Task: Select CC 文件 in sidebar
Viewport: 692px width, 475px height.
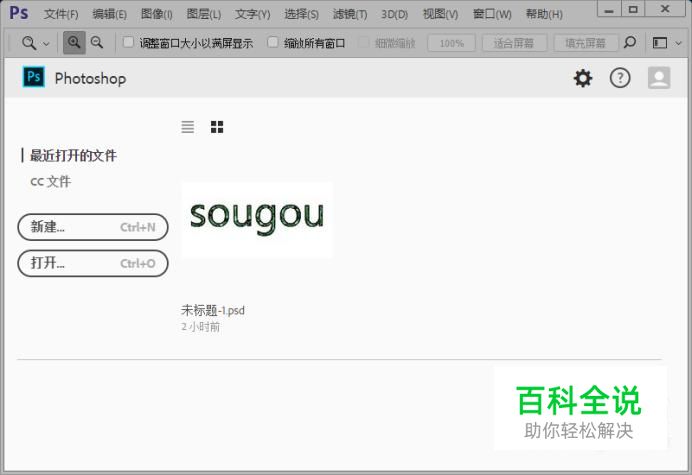Action: coord(51,181)
